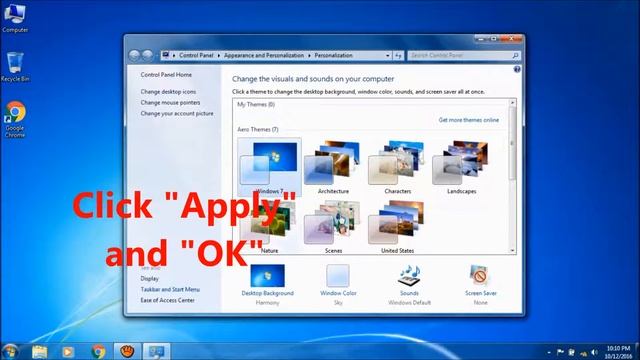Open Control Panel Home link

point(166,75)
